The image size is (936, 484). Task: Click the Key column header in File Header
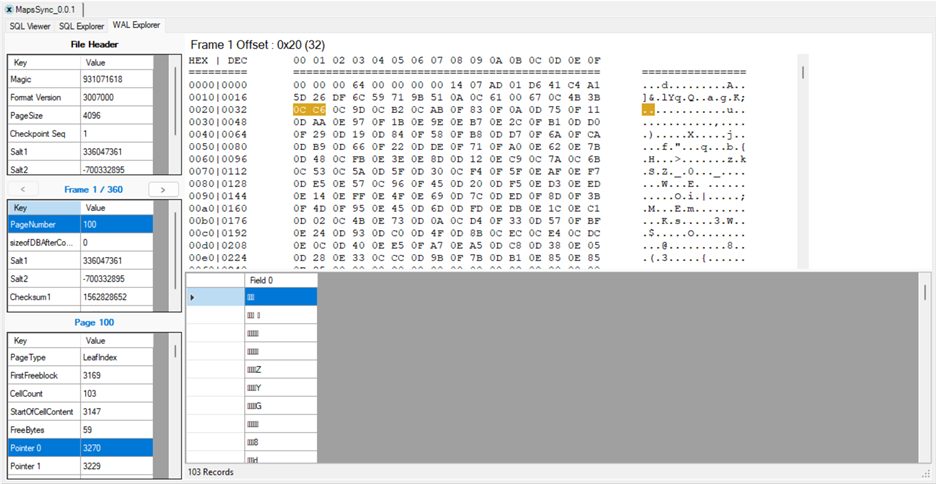[44, 62]
